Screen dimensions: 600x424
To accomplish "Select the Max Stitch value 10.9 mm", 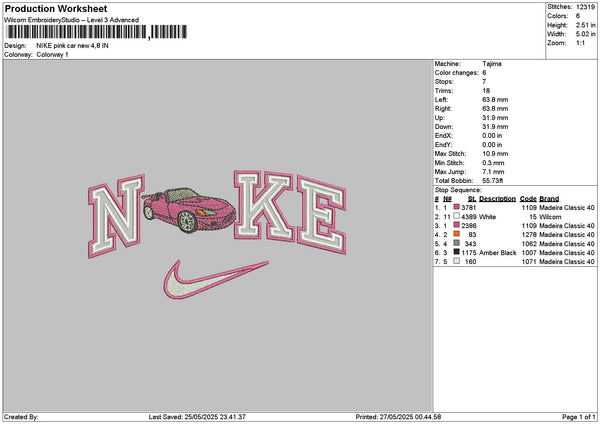I will tap(495, 153).
